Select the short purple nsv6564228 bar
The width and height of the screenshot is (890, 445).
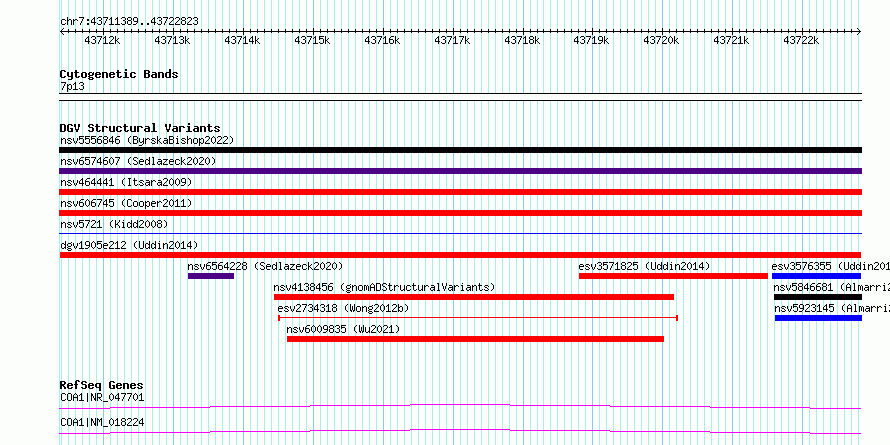[211, 276]
